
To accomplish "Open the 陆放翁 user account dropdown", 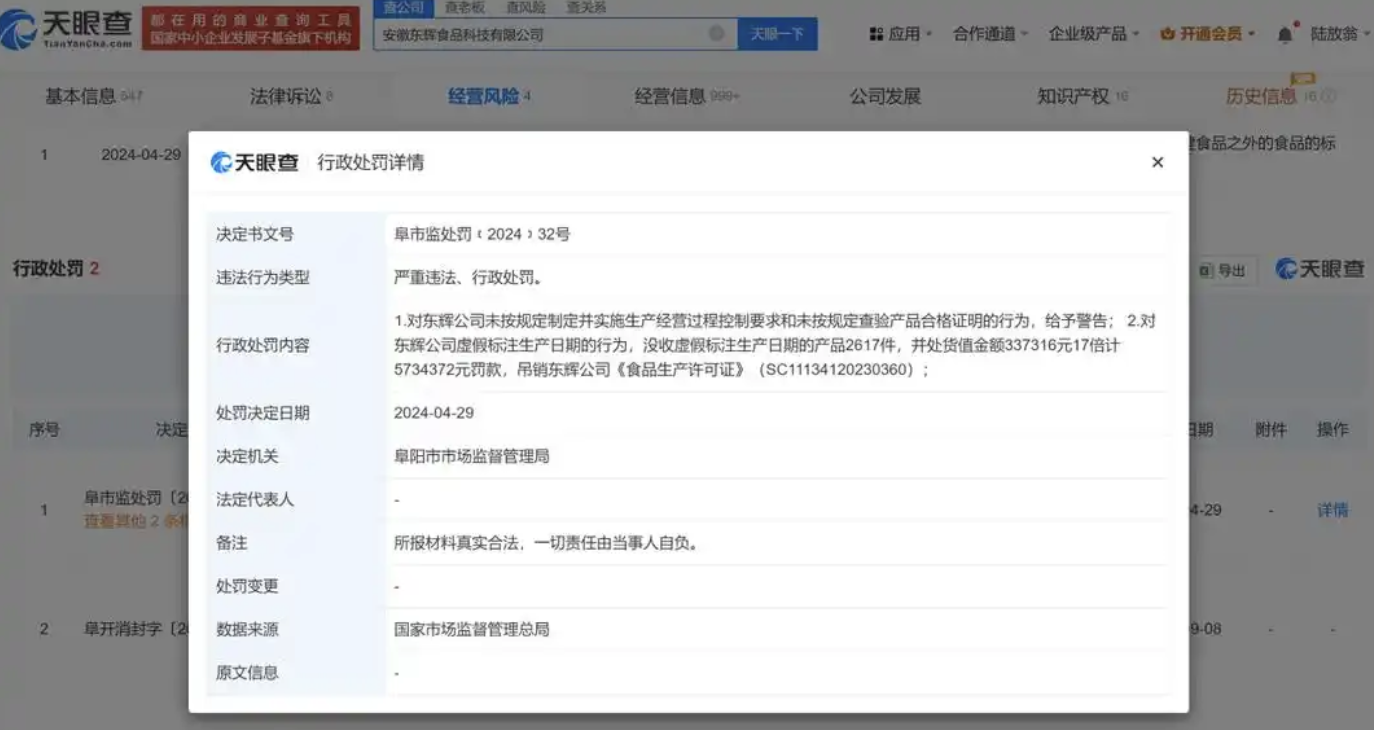I will [1338, 34].
